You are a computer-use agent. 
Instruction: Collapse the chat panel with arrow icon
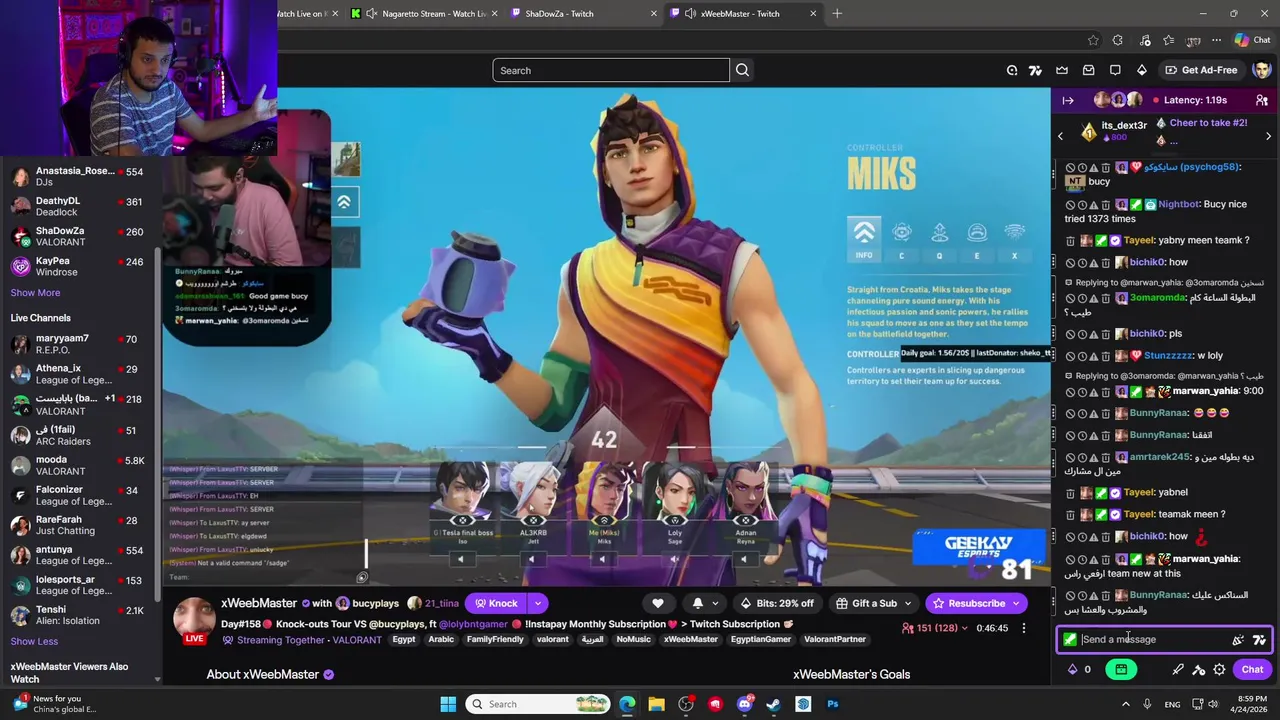(1068, 100)
